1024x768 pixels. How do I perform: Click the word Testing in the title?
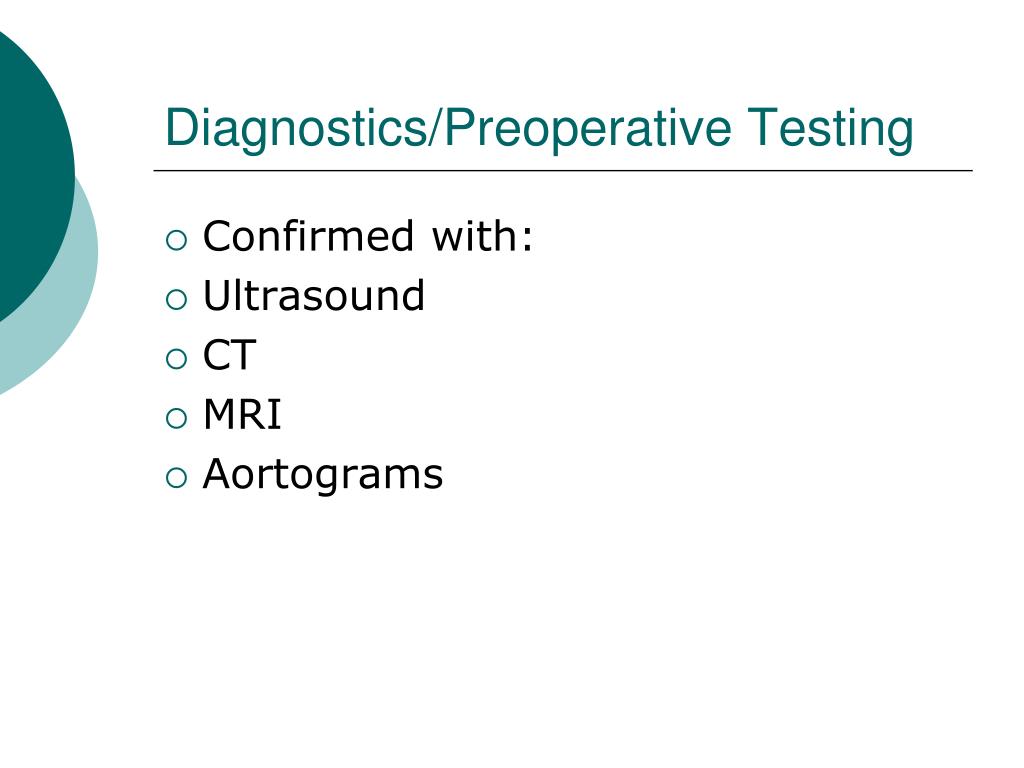tap(830, 129)
